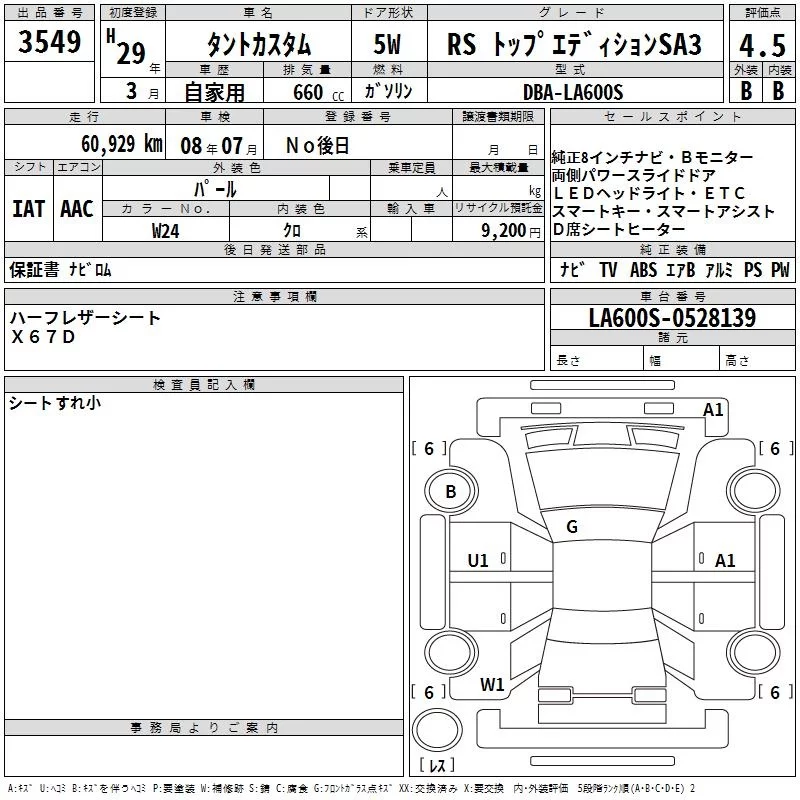Select A1 mark beside the front bumper
This screenshot has width=800, height=800.
[713, 410]
